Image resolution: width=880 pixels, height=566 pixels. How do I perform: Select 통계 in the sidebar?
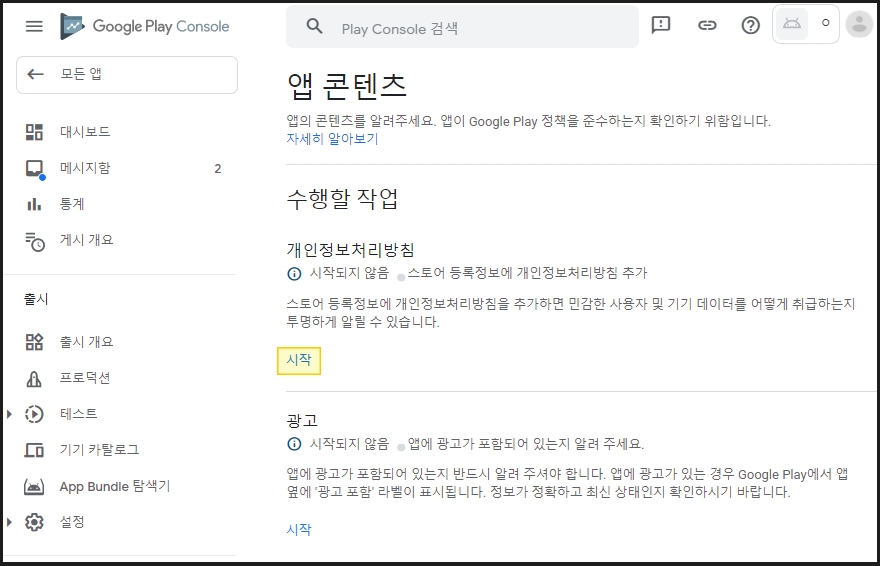click(72, 204)
